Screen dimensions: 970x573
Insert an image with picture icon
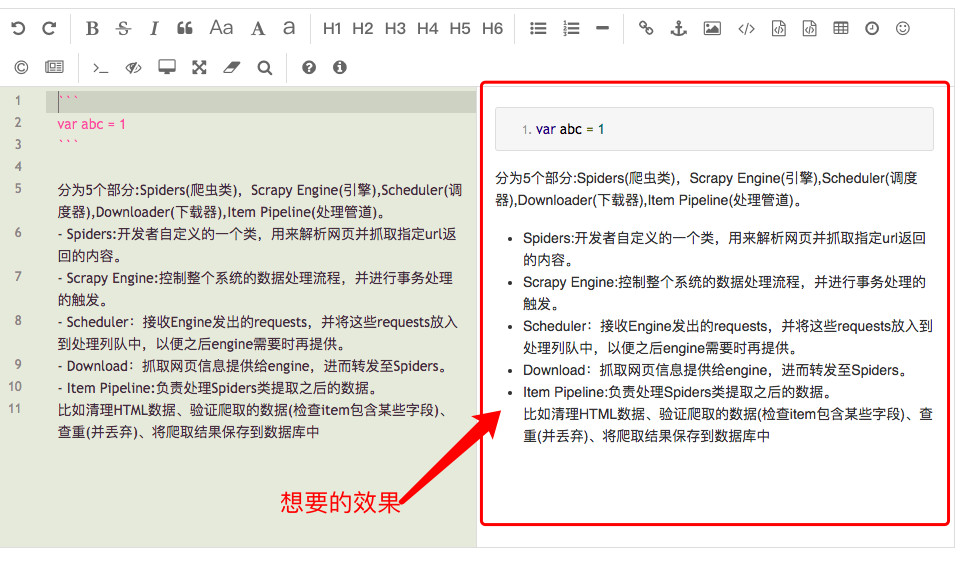[x=712, y=28]
